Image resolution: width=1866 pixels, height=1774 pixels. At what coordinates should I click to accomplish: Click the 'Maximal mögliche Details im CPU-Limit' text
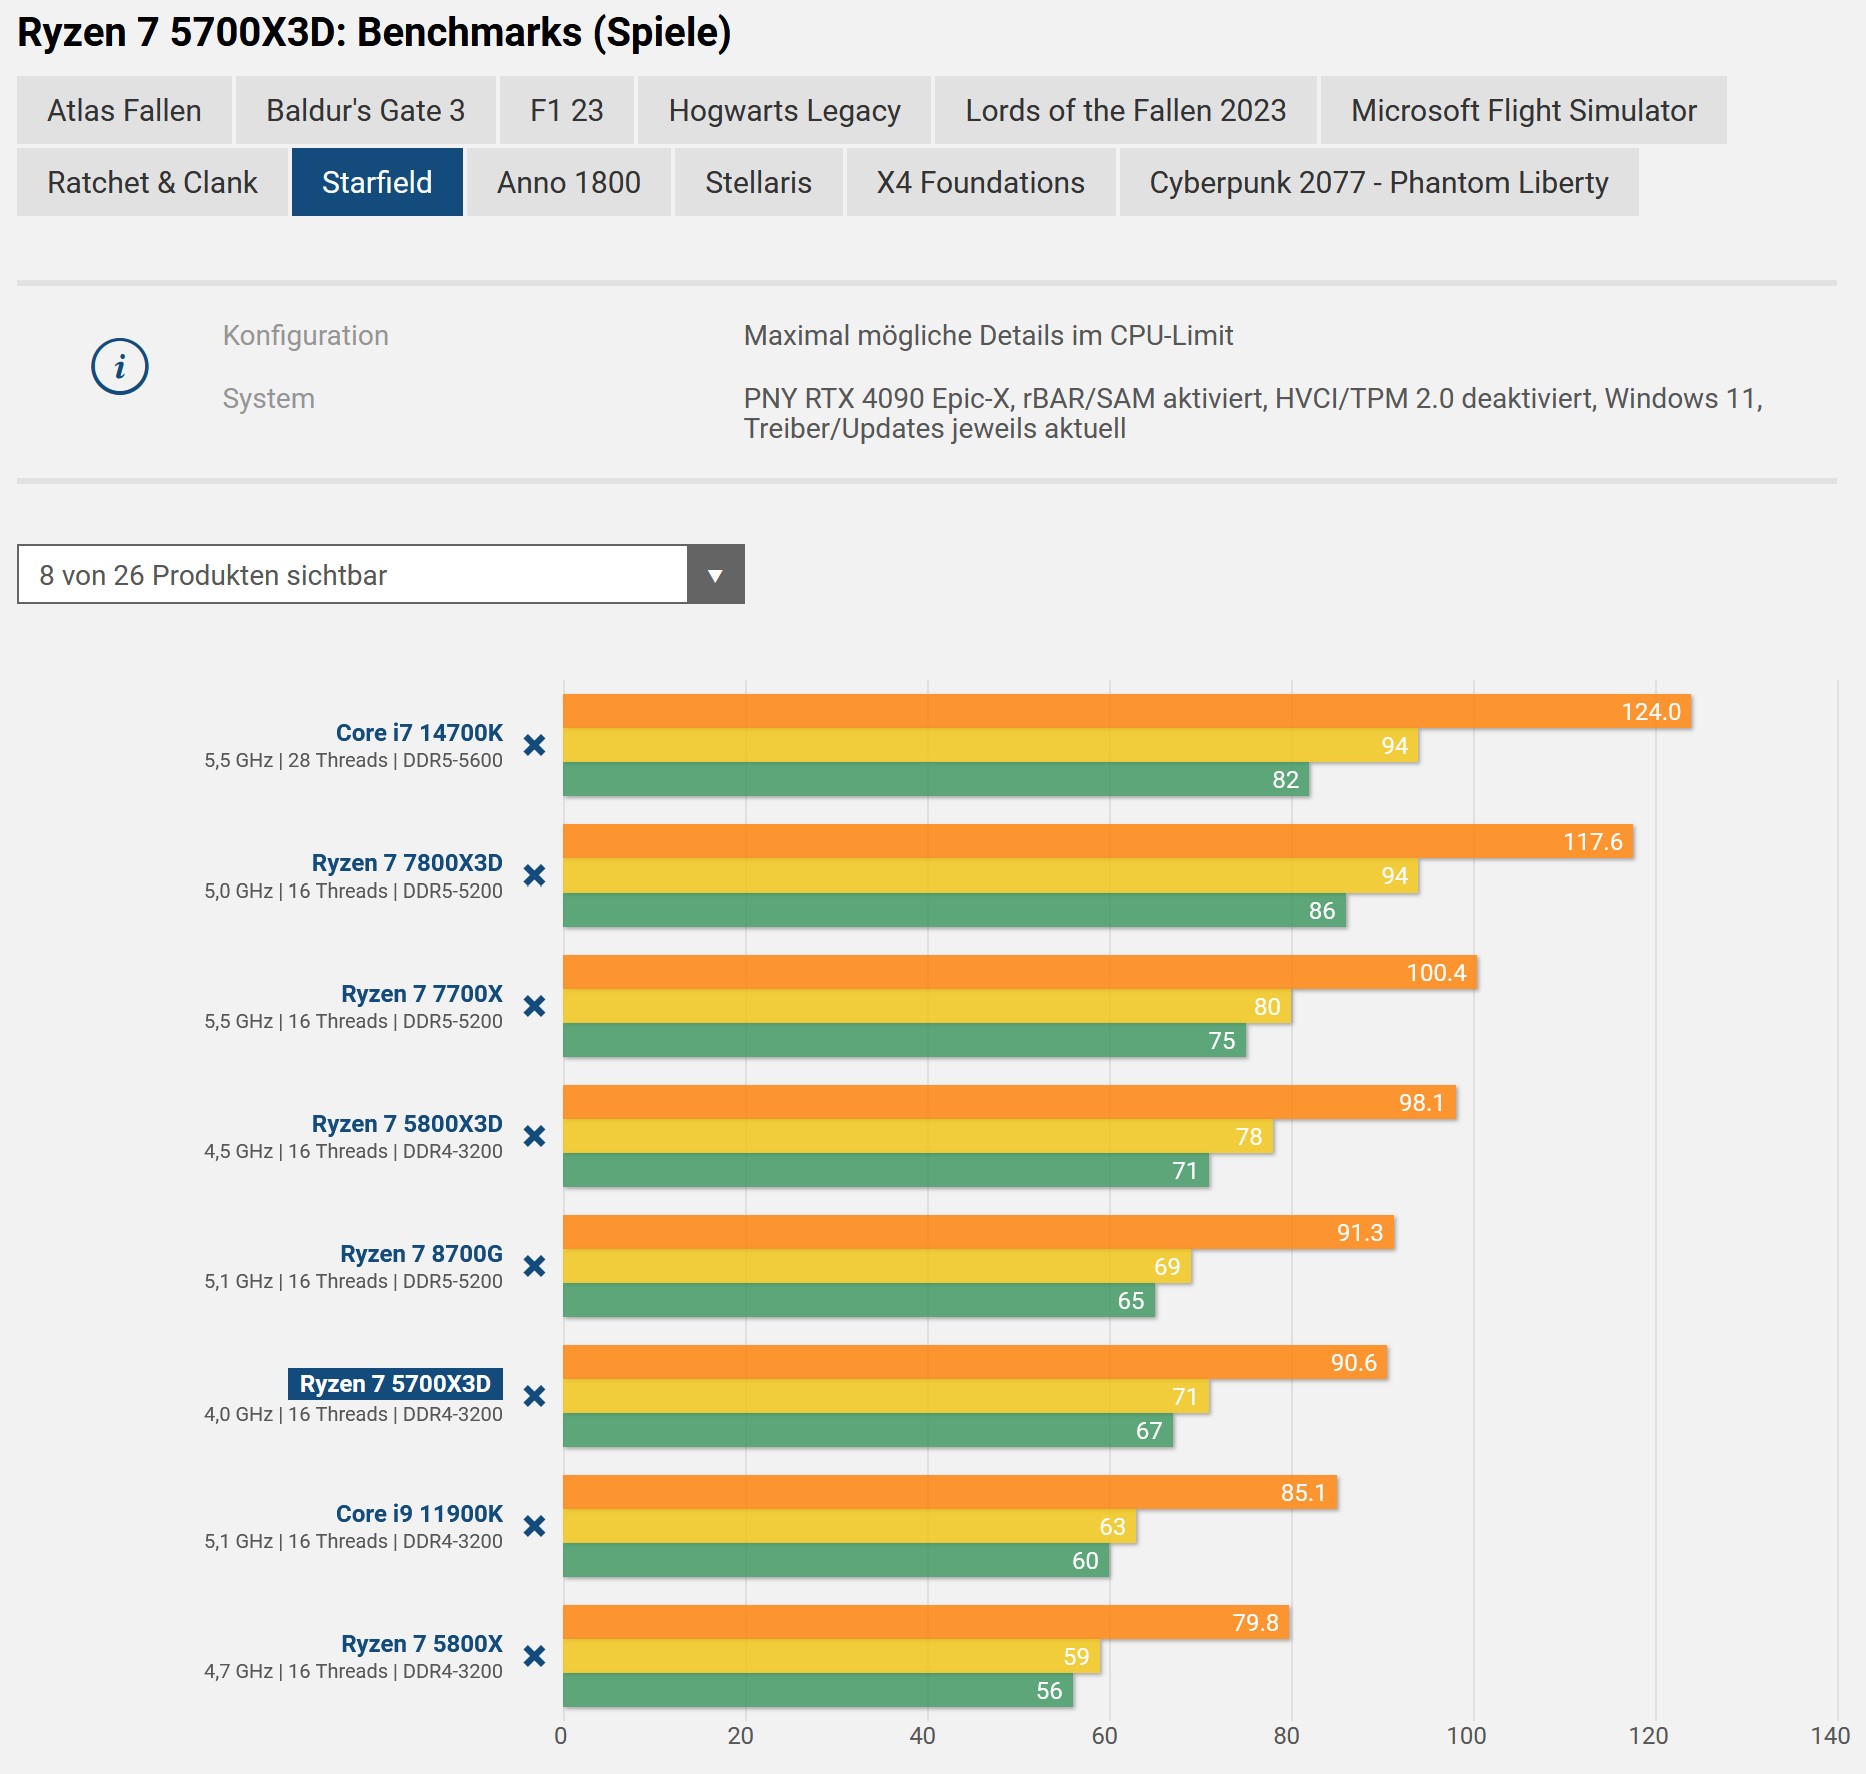[988, 335]
